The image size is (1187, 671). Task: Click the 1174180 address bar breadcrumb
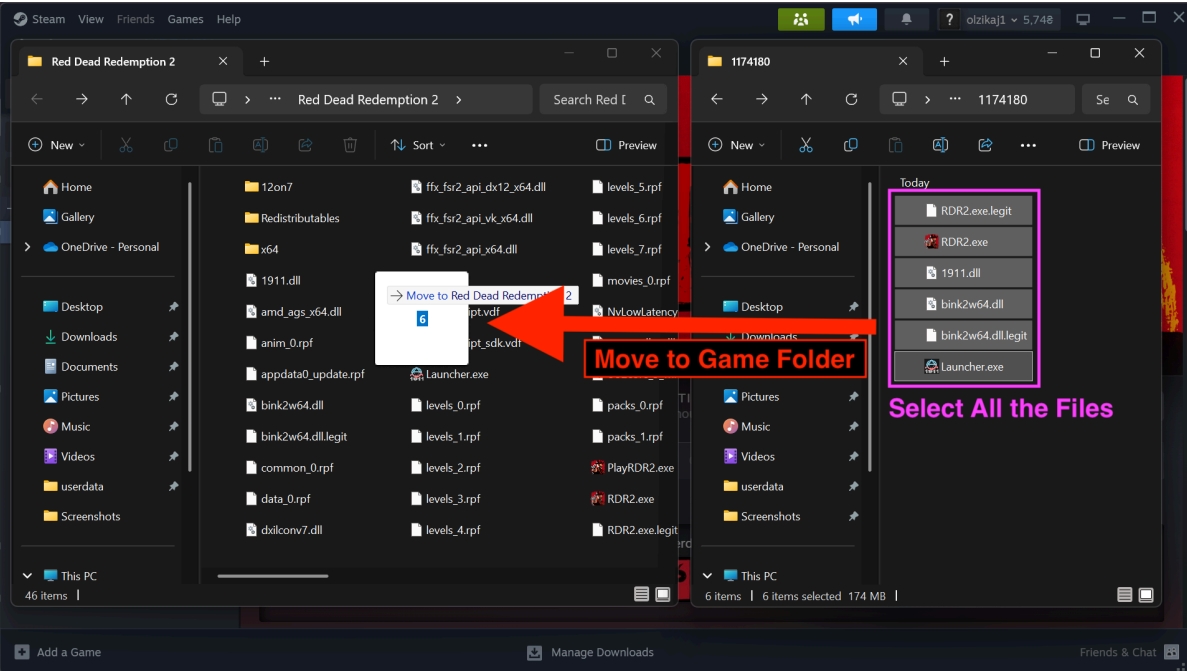pos(1002,99)
